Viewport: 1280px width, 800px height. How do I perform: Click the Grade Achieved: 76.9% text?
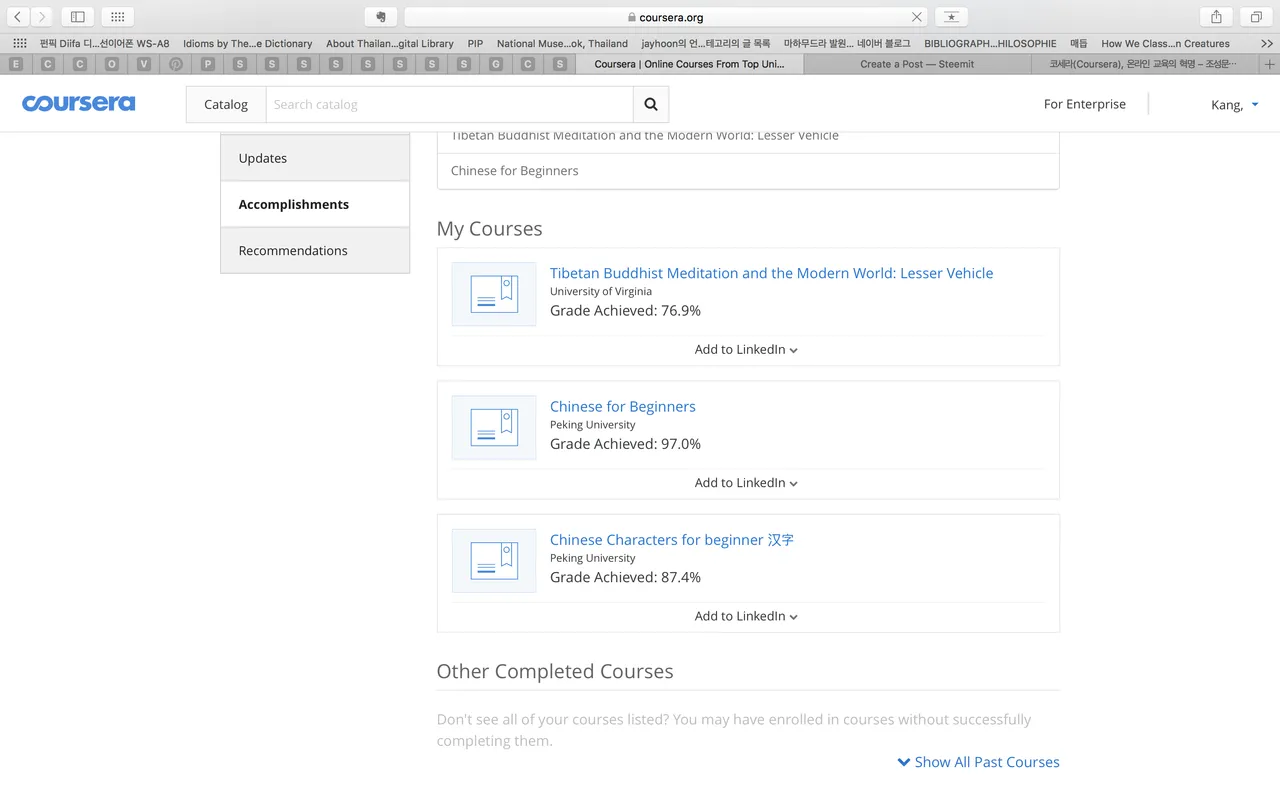click(x=625, y=311)
